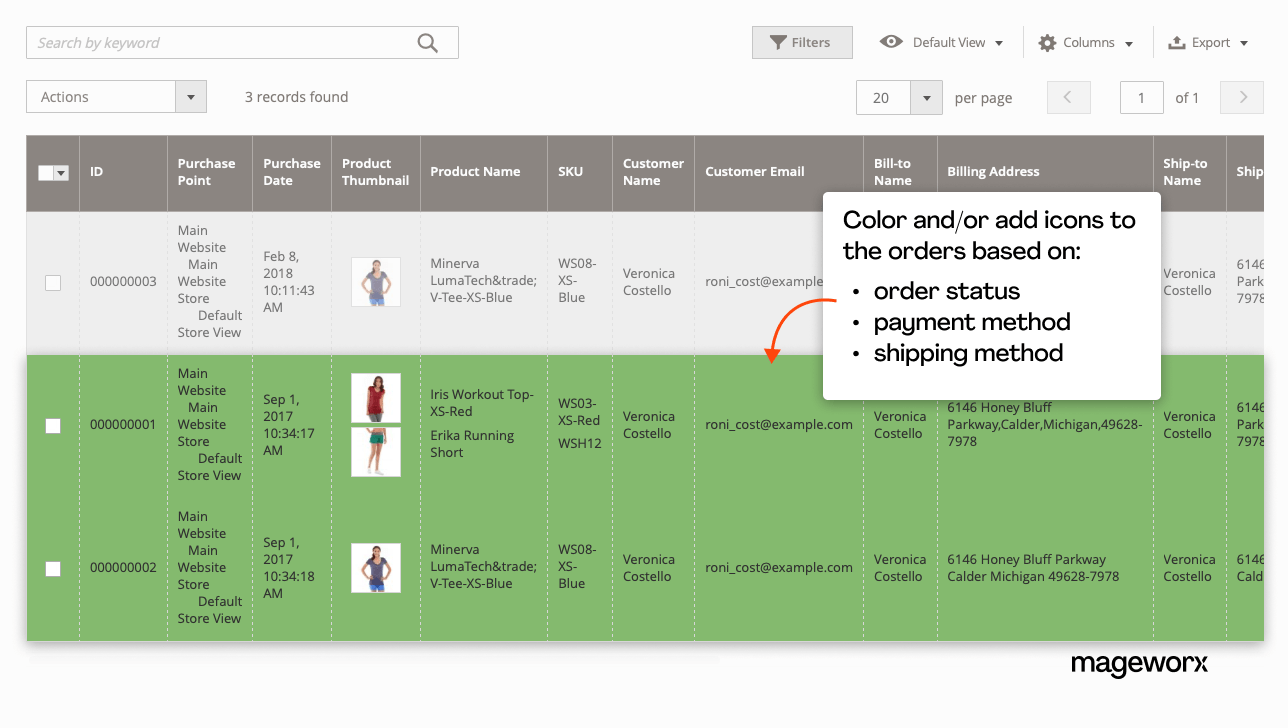The width and height of the screenshot is (1288, 728).
Task: Open the per page count dropdown
Action: click(926, 97)
